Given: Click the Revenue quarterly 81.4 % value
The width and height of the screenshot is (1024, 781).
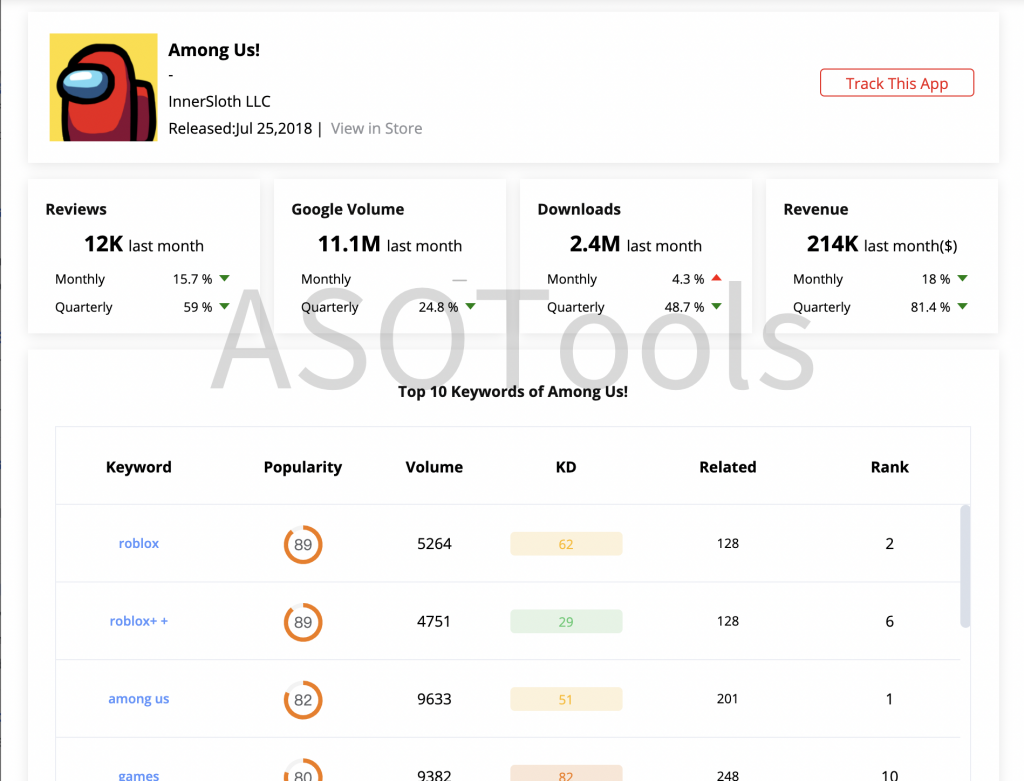Looking at the screenshot, I should click(931, 307).
